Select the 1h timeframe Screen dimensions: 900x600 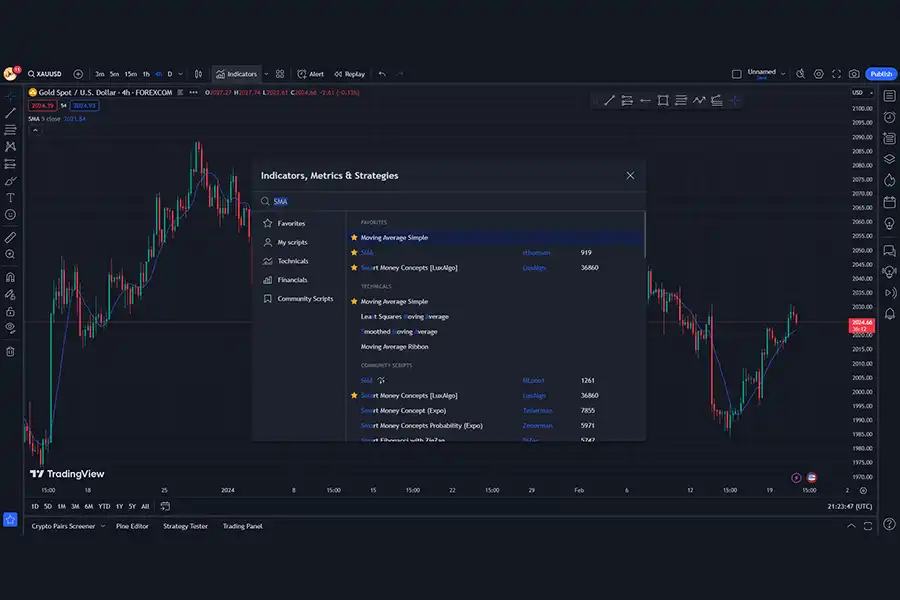tap(146, 74)
